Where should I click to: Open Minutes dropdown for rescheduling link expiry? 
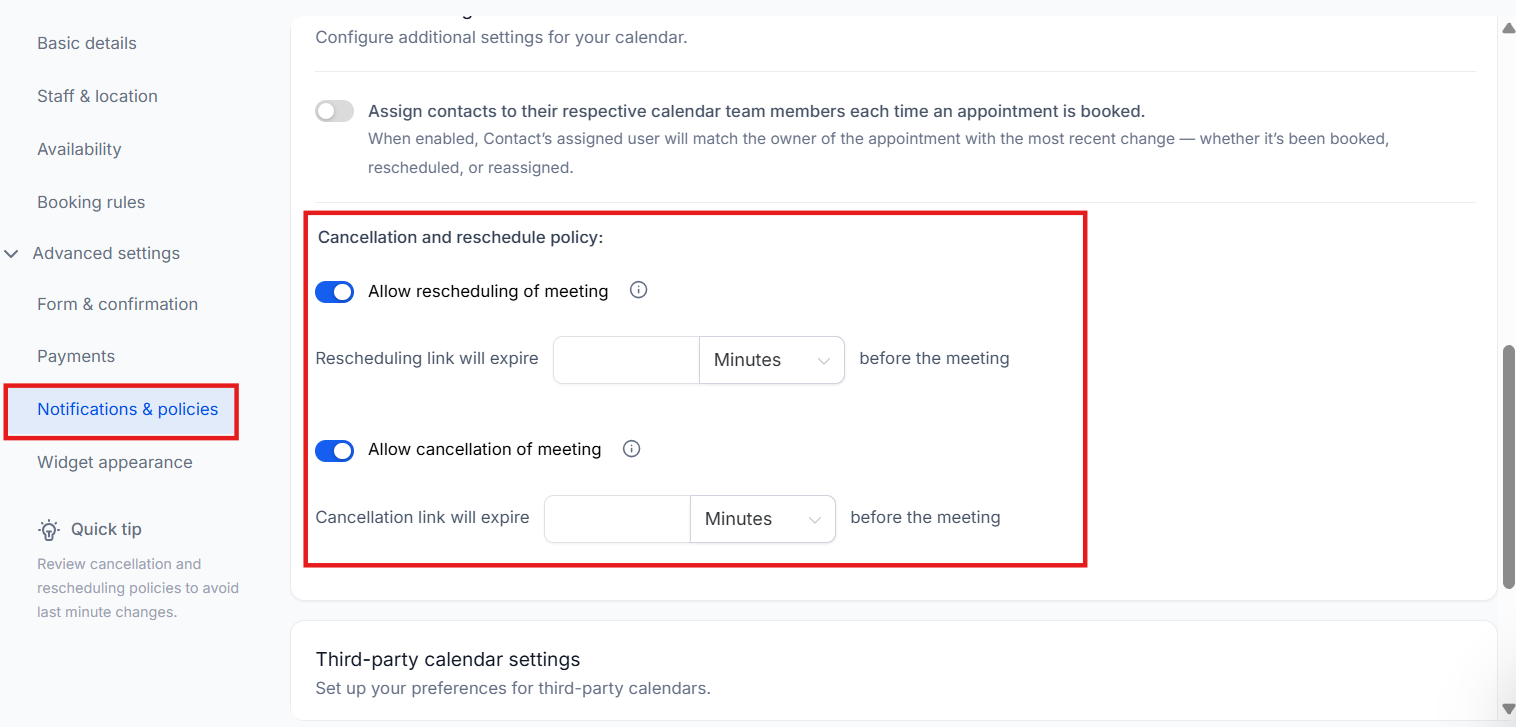click(x=771, y=360)
